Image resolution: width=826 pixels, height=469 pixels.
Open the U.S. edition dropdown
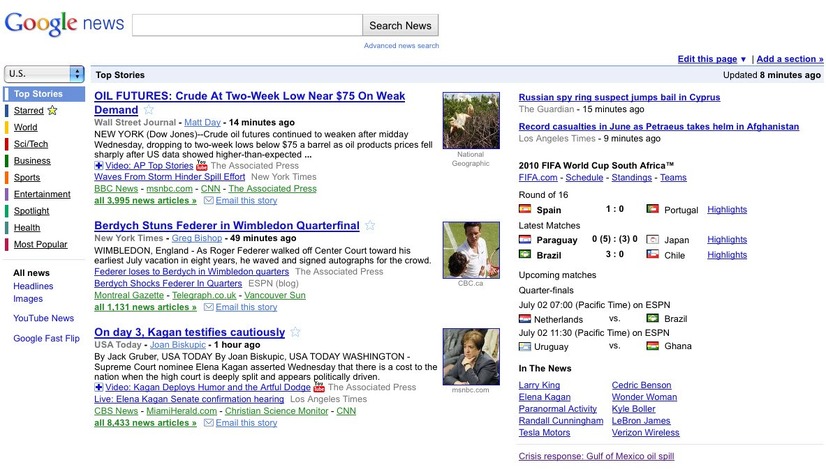(44, 74)
